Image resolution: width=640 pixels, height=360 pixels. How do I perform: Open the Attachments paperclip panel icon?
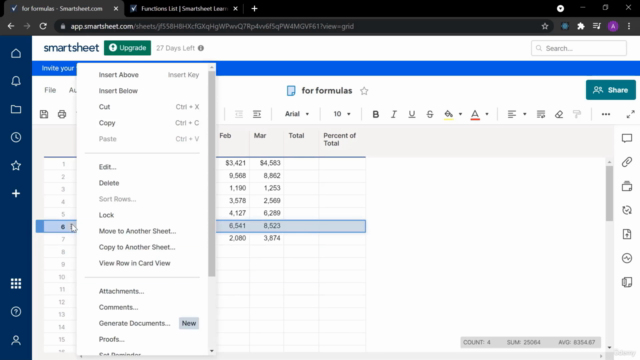coord(627,162)
